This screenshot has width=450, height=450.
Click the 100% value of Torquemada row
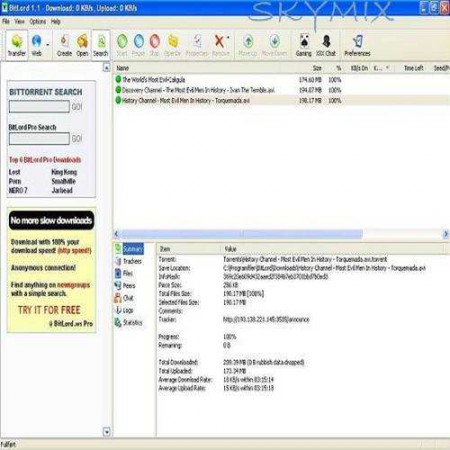(x=335, y=100)
